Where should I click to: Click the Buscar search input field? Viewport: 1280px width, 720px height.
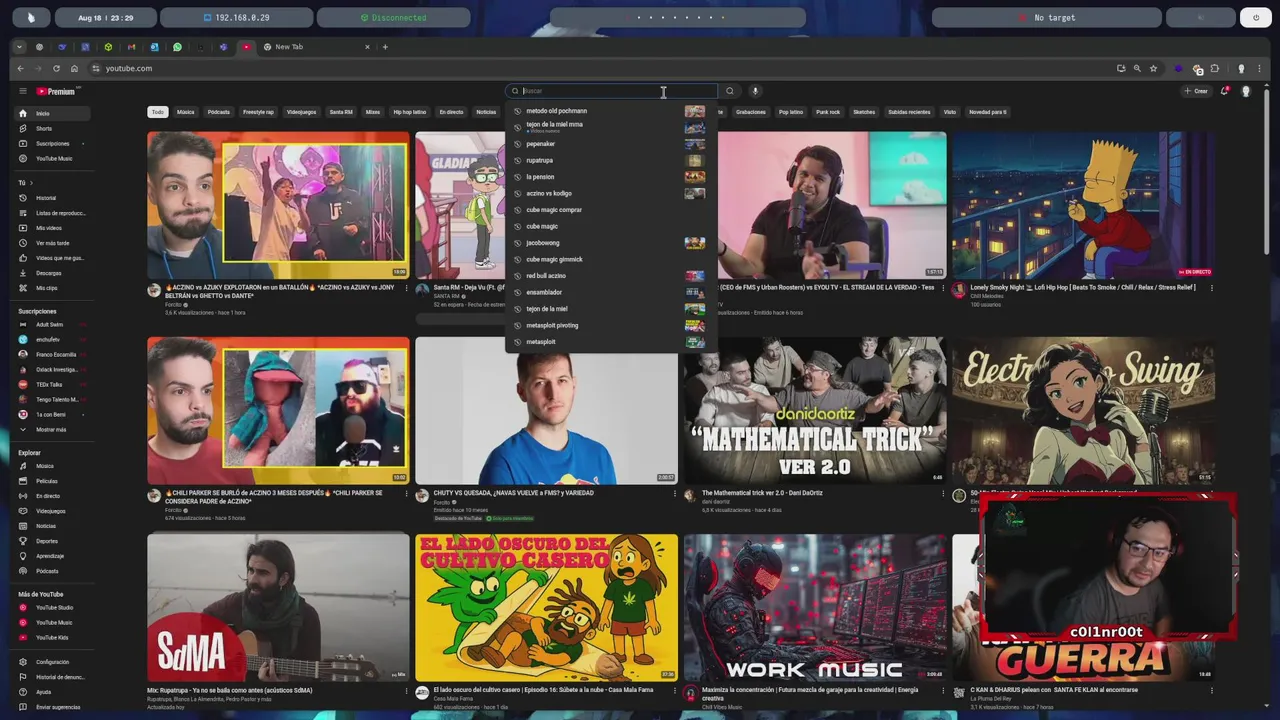612,91
